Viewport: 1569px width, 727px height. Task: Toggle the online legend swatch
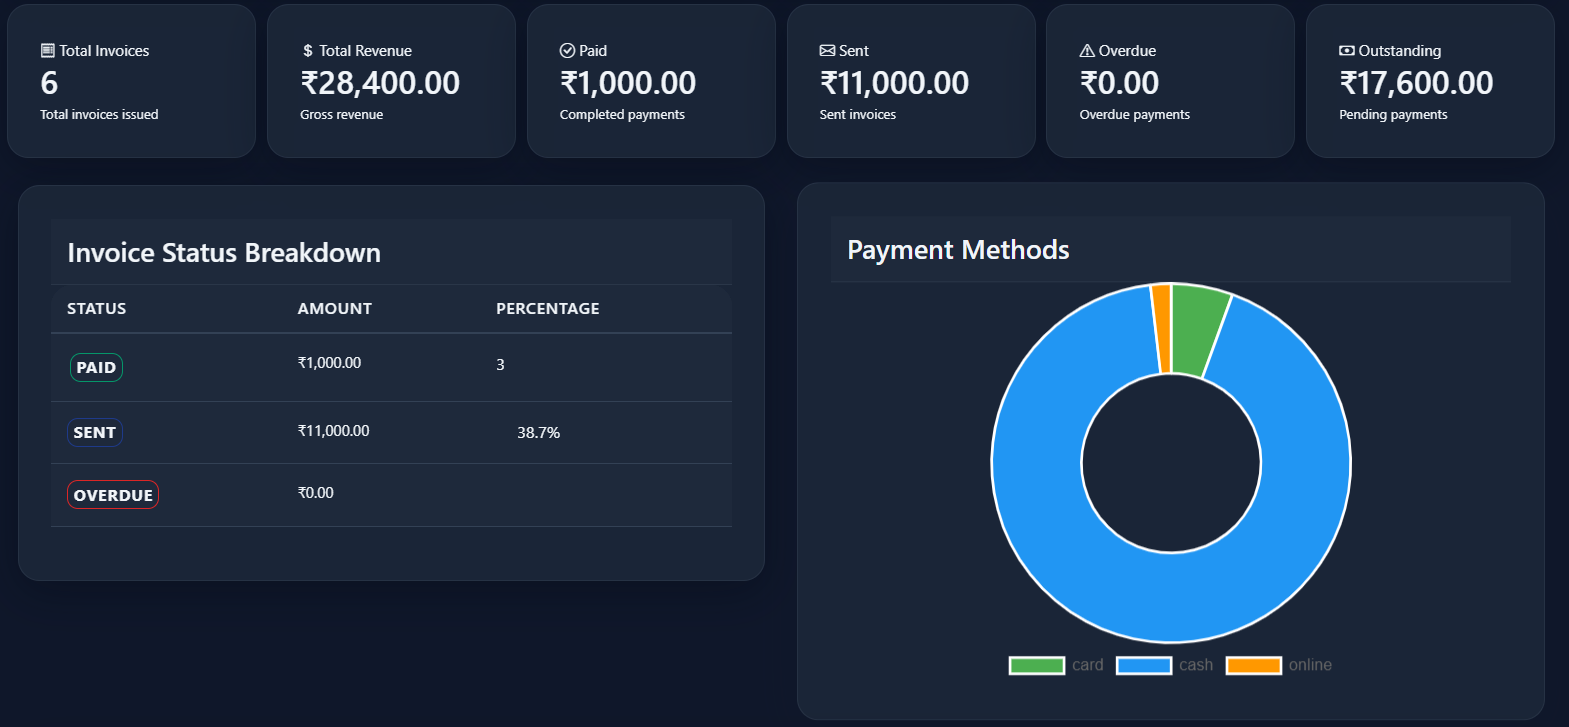(x=1254, y=666)
